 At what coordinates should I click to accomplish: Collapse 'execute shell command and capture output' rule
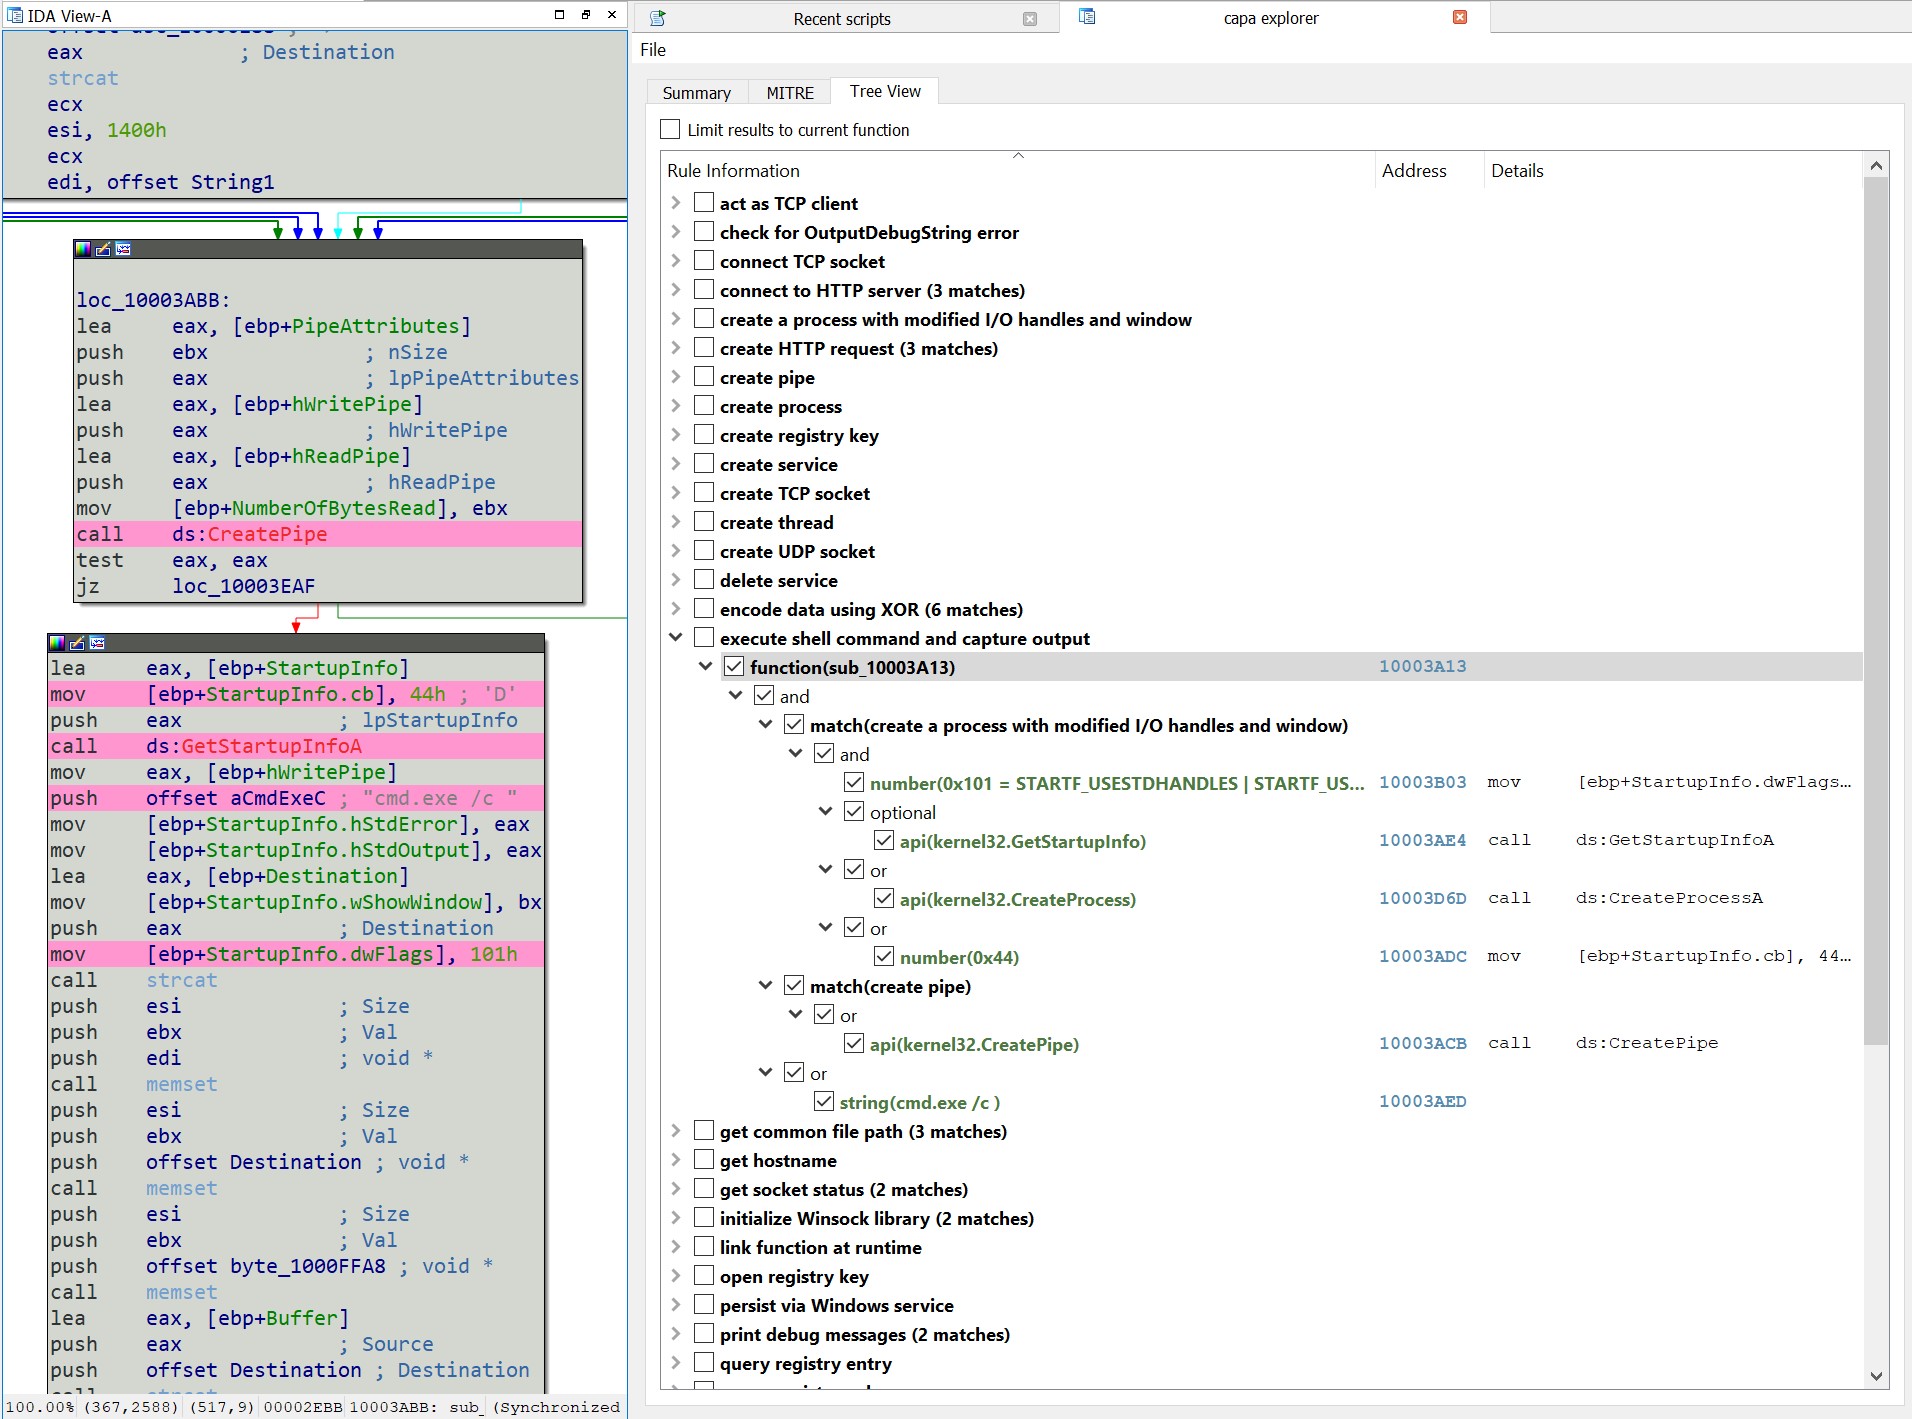click(676, 638)
